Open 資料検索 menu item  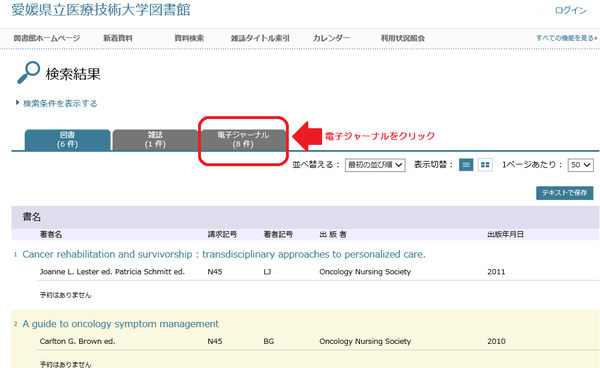point(189,38)
